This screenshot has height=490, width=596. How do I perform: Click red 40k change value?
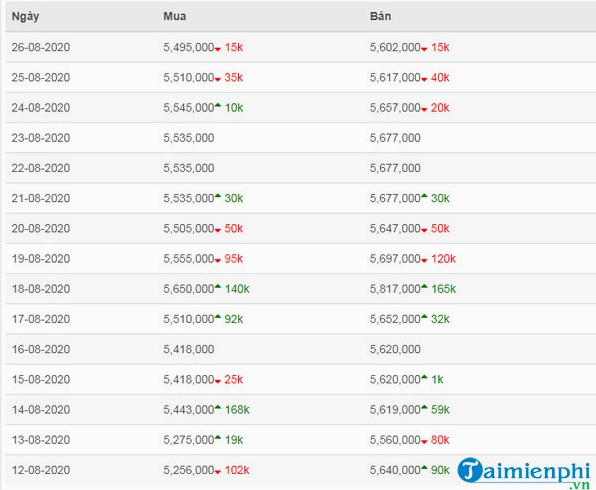(440, 78)
